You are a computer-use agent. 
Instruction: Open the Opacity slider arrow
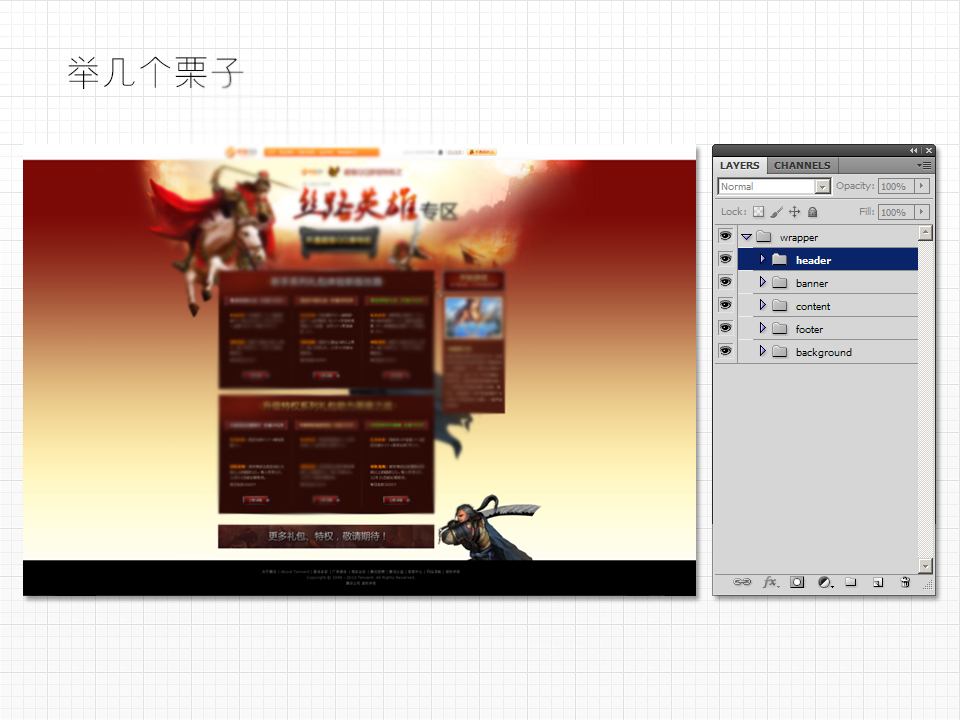[922, 186]
